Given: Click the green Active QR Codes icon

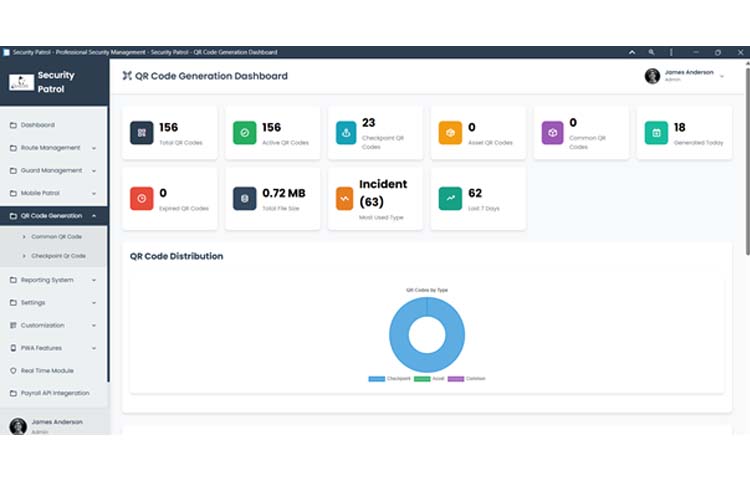Looking at the screenshot, I should tap(244, 133).
